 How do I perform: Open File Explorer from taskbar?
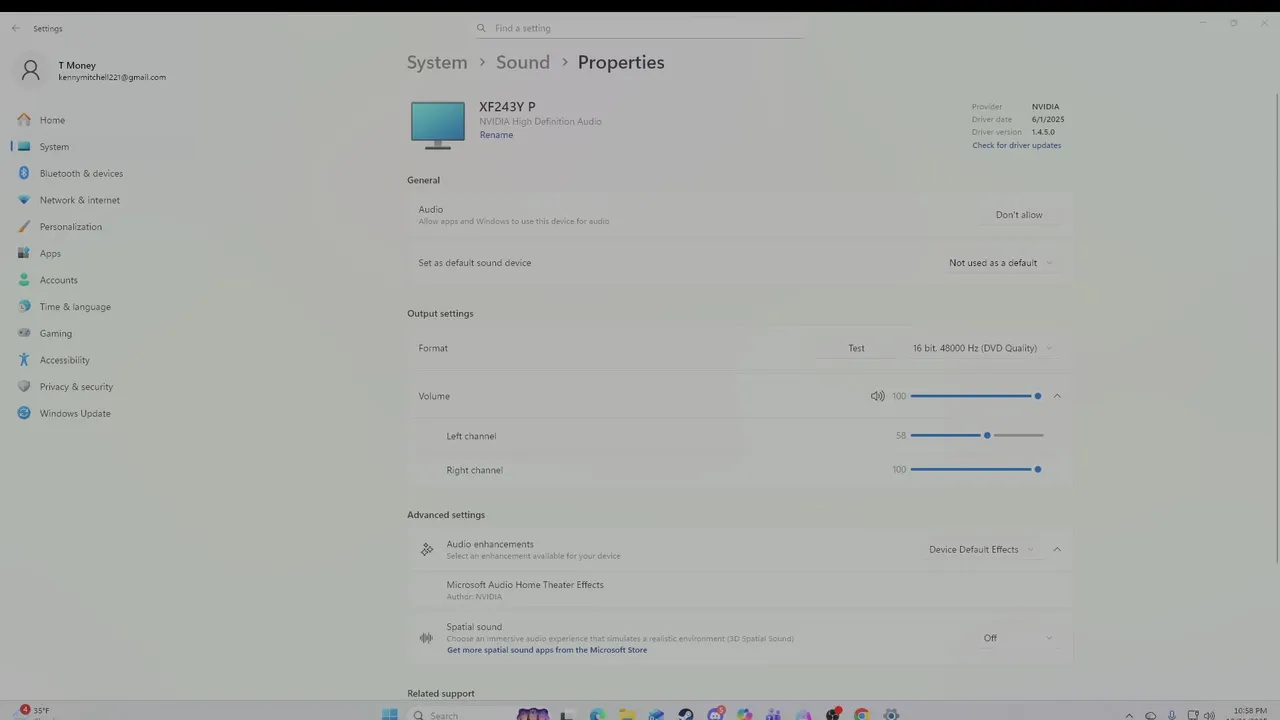[x=627, y=714]
